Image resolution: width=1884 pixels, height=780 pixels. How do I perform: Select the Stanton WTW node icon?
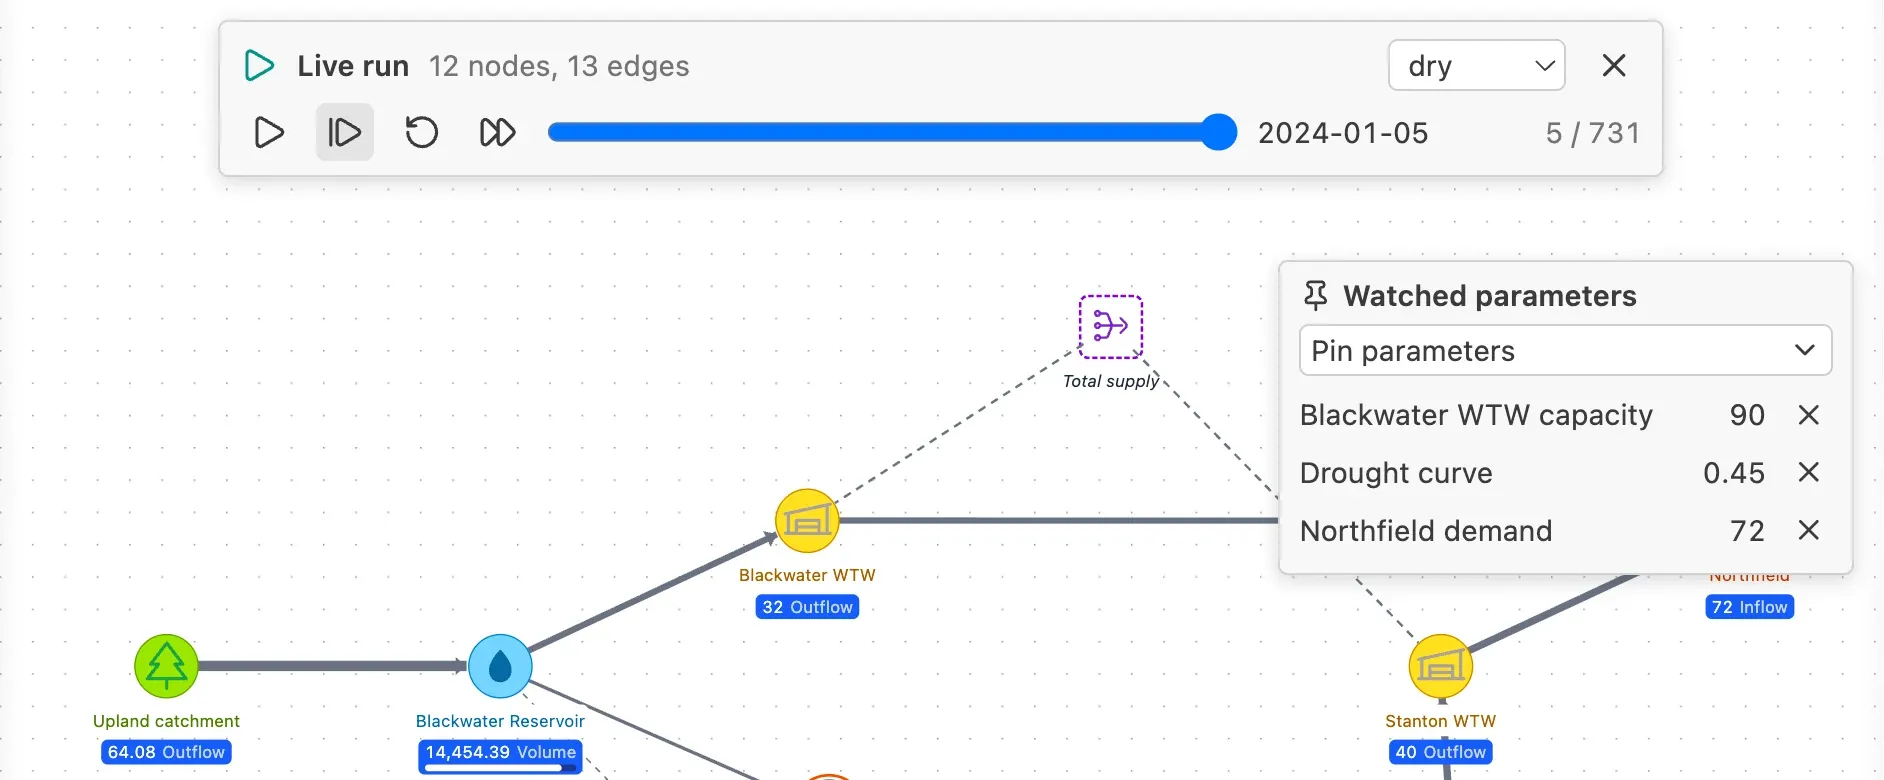click(x=1440, y=666)
